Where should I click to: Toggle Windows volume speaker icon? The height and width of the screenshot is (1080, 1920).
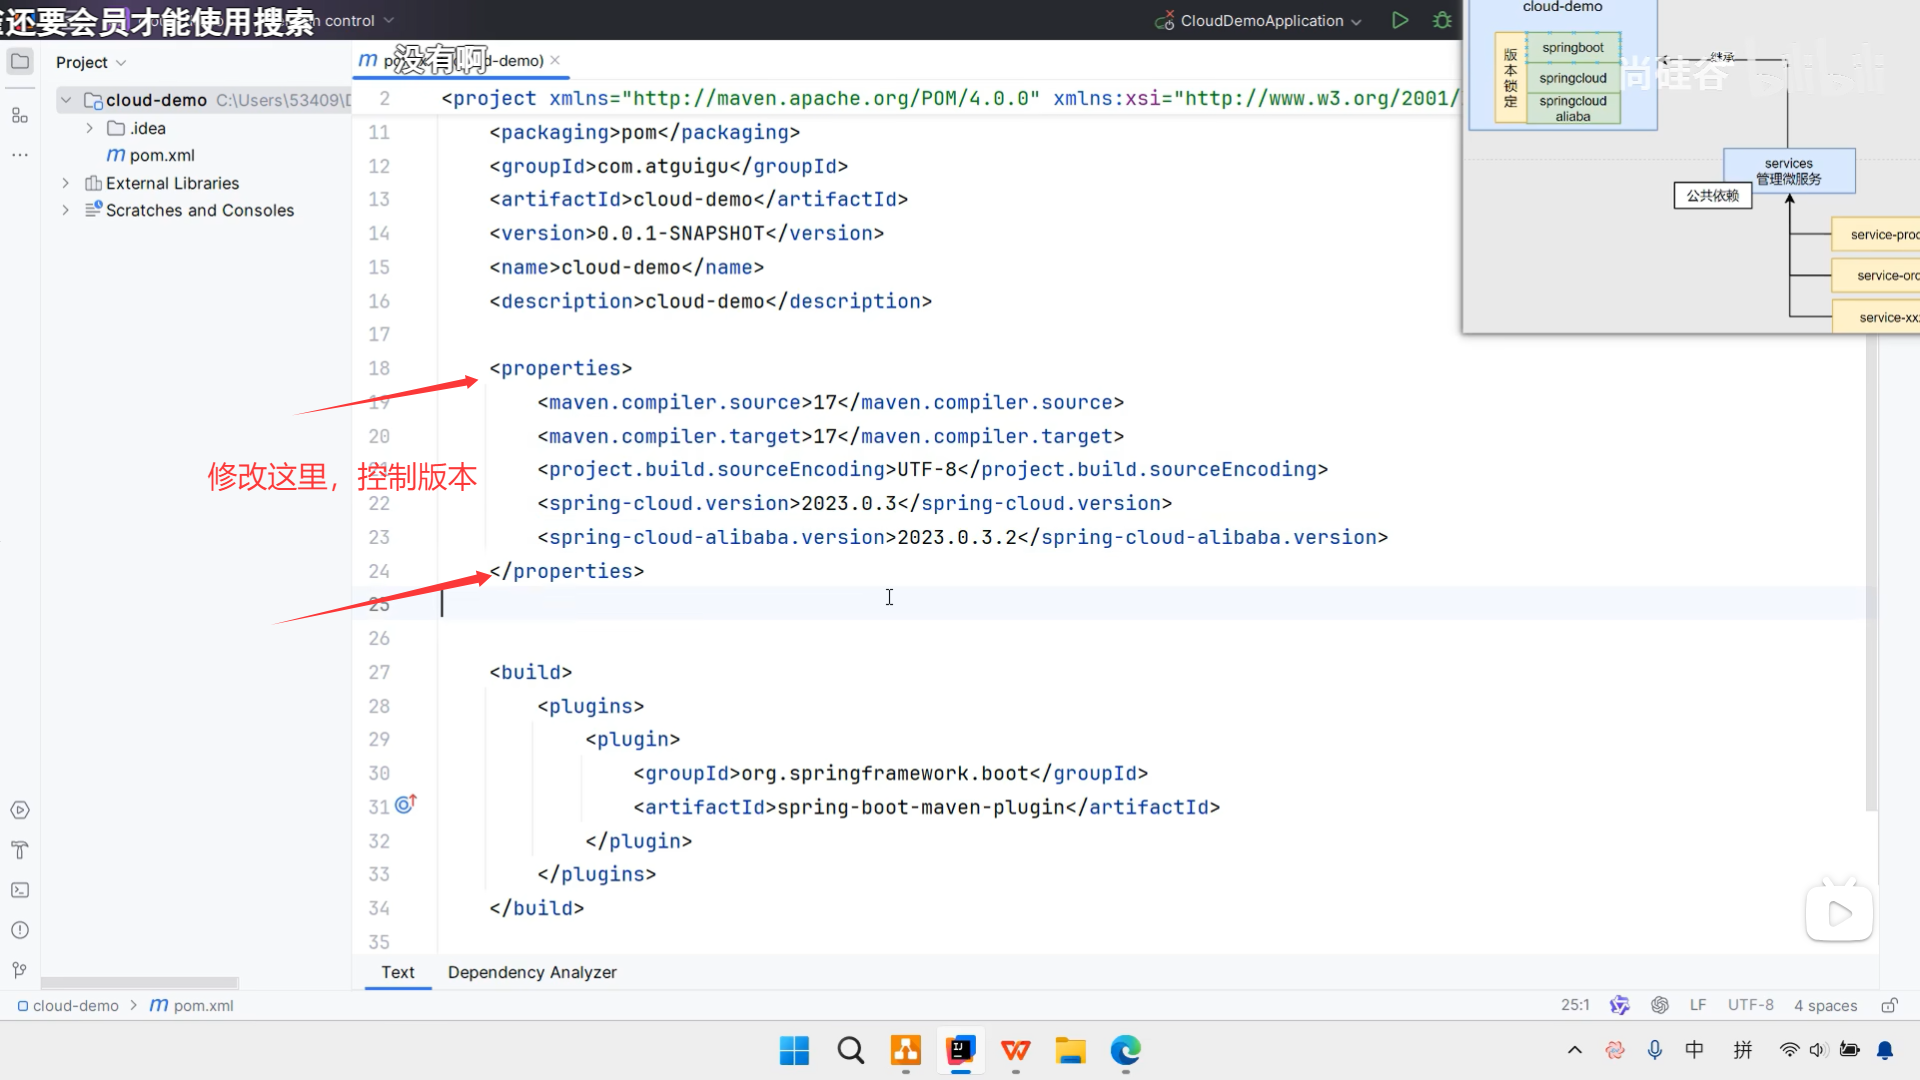[1818, 1050]
